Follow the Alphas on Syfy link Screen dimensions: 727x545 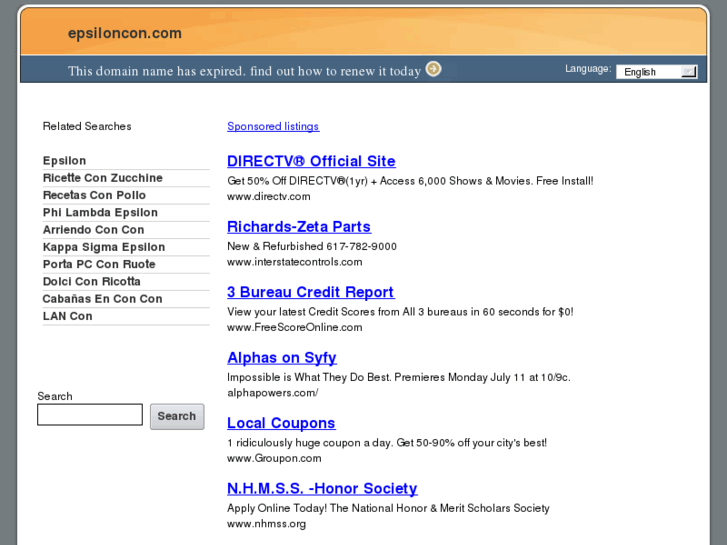click(x=281, y=358)
